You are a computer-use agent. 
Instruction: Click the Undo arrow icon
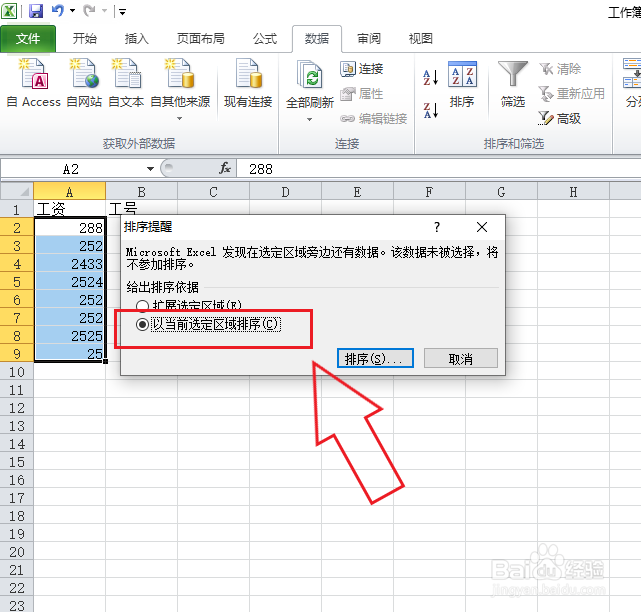tap(58, 11)
